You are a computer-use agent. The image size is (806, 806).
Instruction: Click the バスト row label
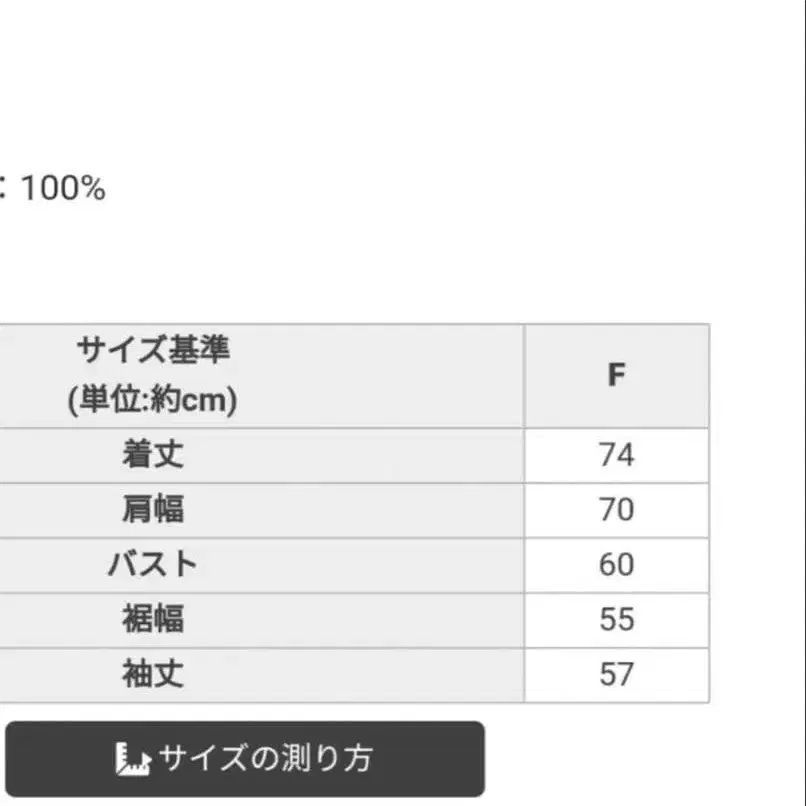(150, 564)
